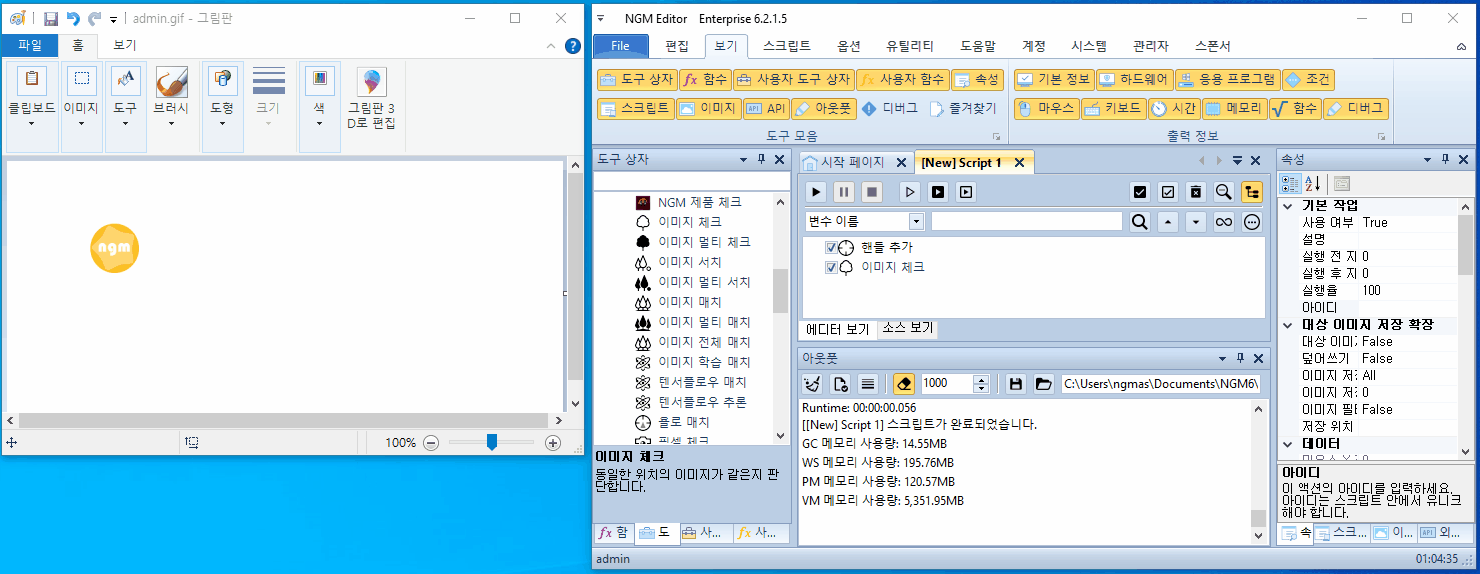1480x574 pixels.
Task: Expand the 브러시 dropdown in Paint
Action: click(171, 108)
